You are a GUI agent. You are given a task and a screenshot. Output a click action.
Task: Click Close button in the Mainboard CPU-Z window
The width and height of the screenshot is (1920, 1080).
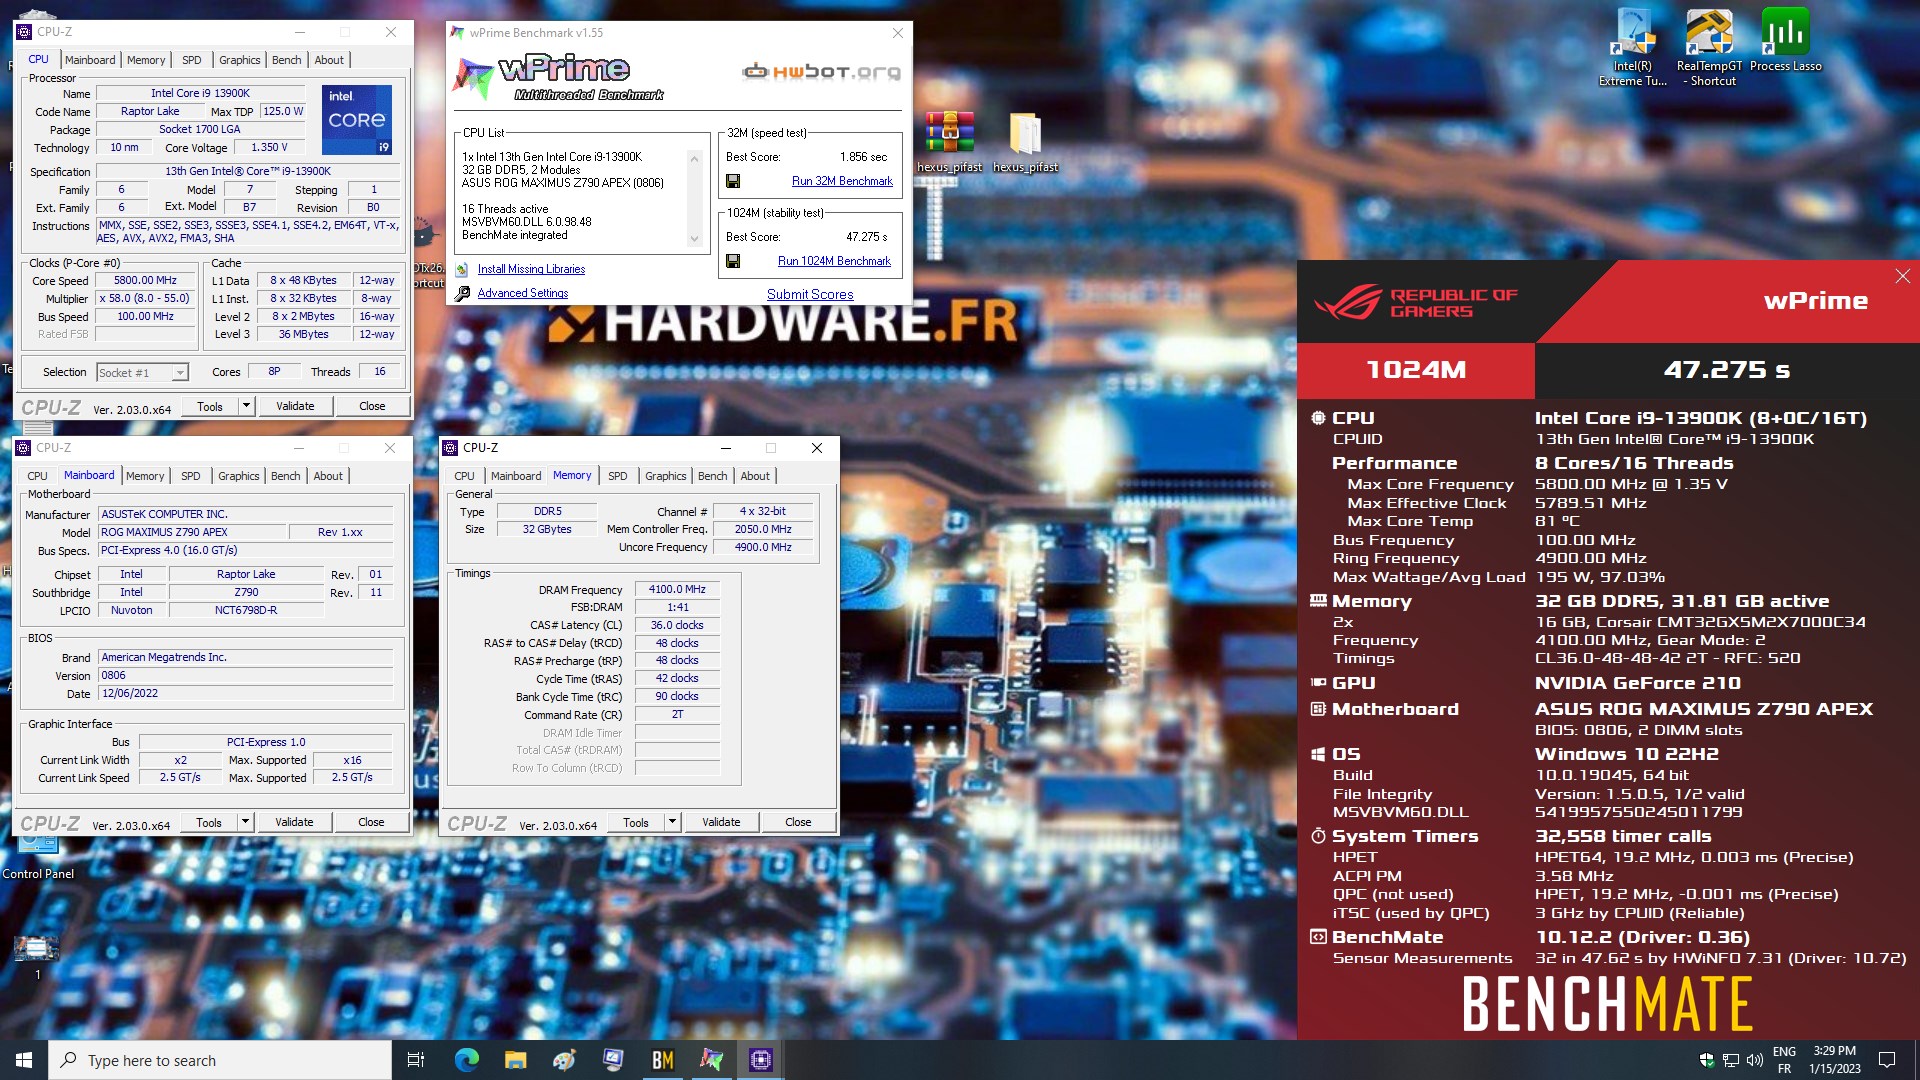371,822
